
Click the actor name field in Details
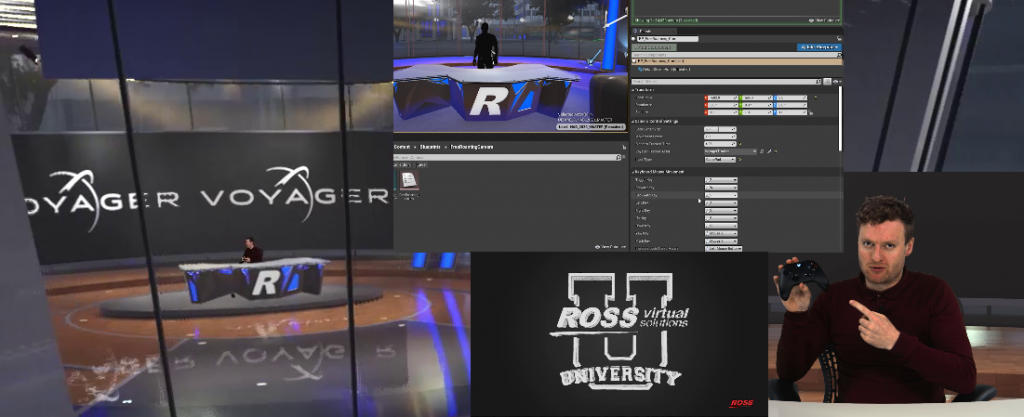[667, 39]
